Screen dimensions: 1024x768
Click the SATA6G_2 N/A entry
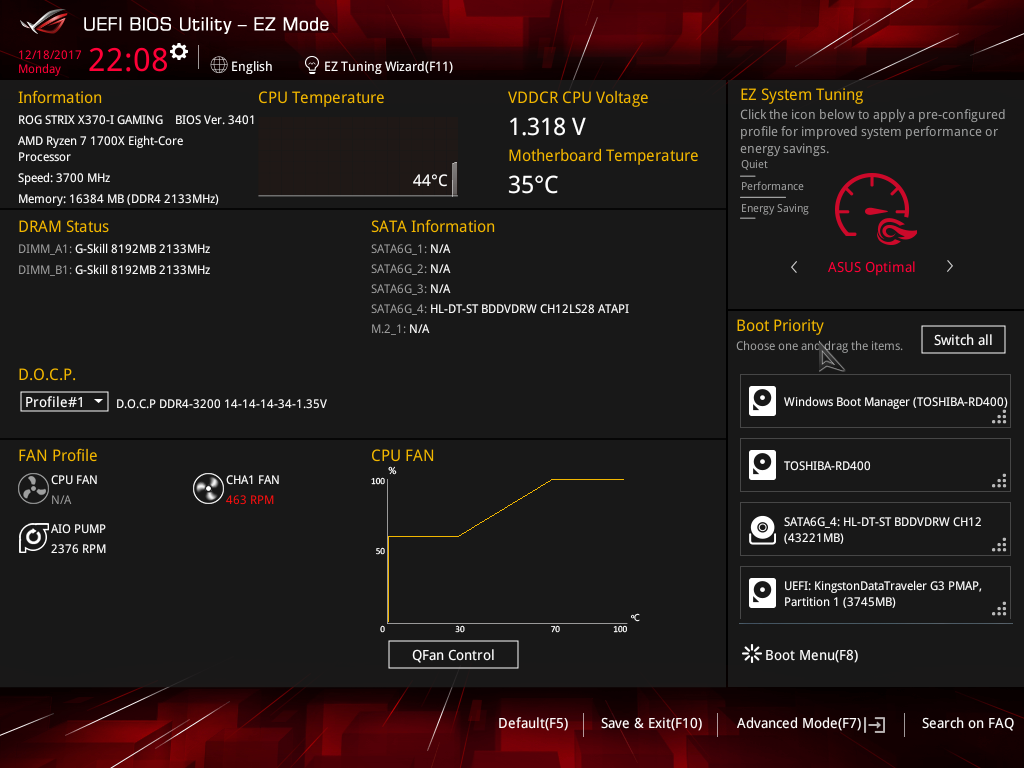click(411, 269)
